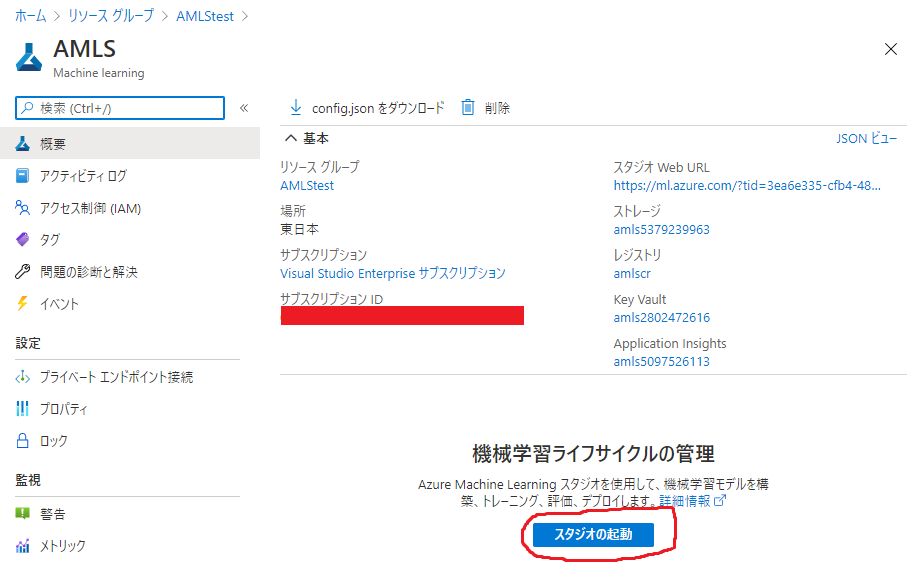Launch the studio with スタジオの起動 button

point(593,534)
